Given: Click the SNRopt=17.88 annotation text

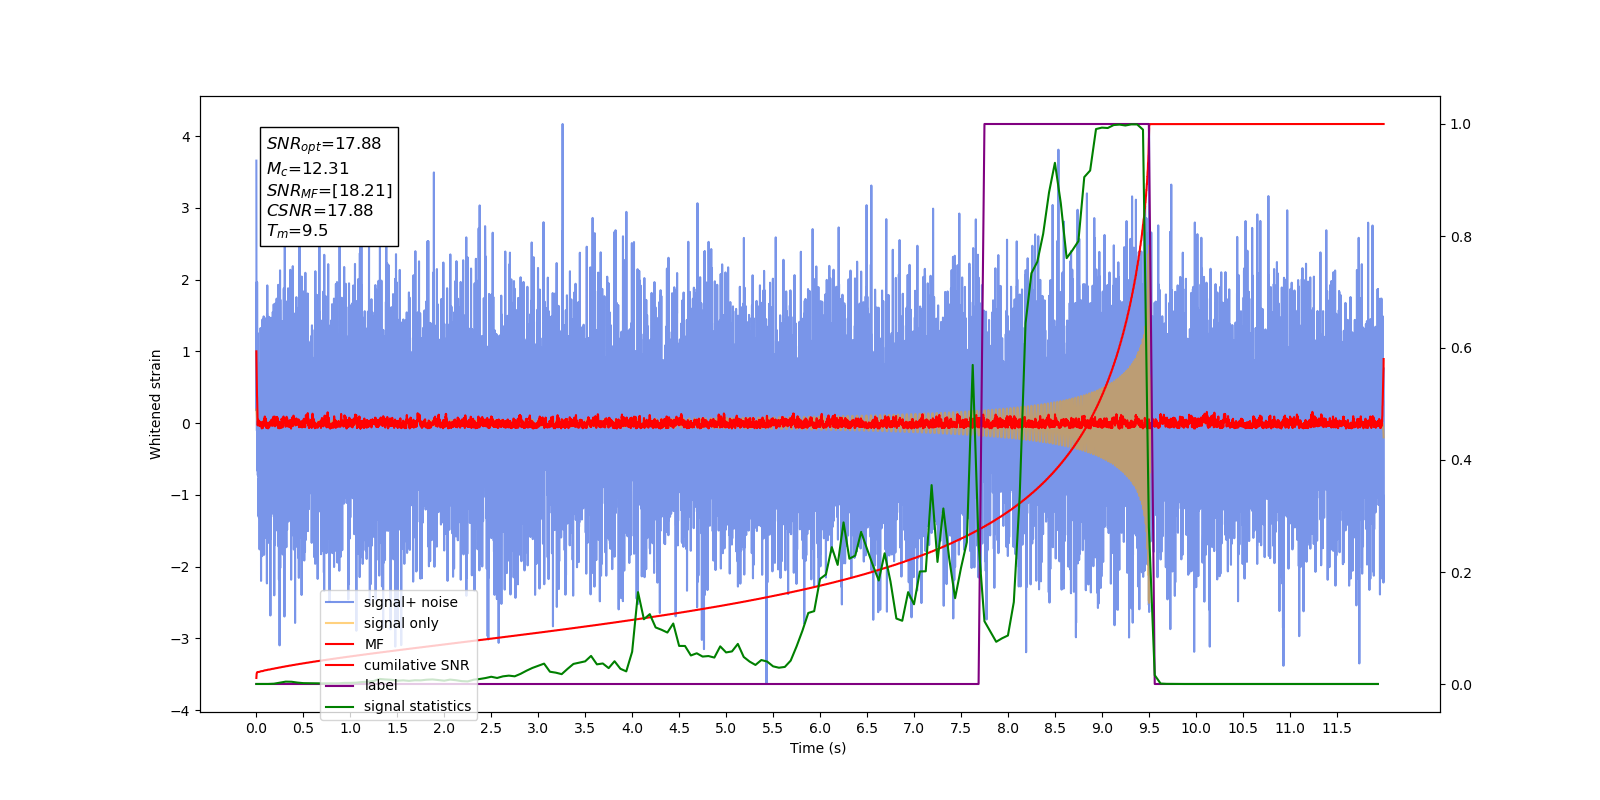Looking at the screenshot, I should click(x=324, y=144).
